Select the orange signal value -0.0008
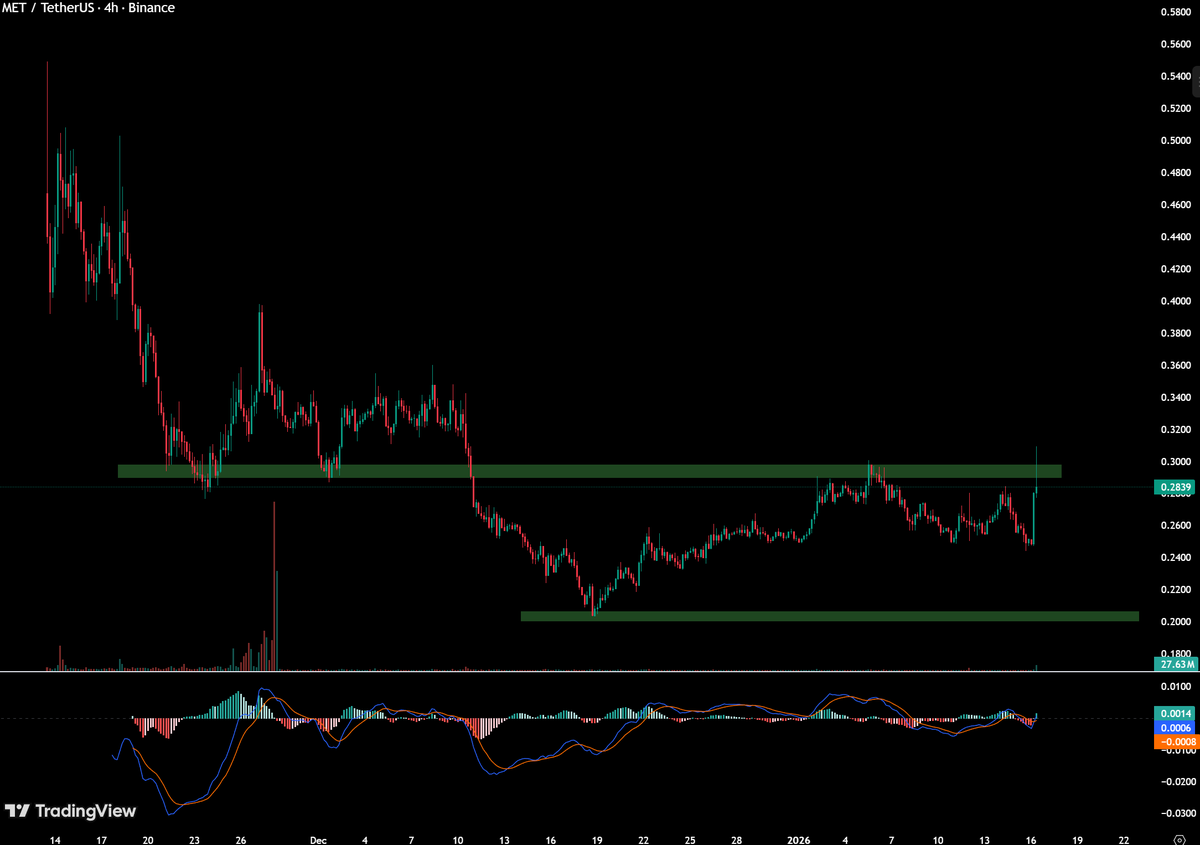This screenshot has width=1200, height=845. click(1175, 742)
